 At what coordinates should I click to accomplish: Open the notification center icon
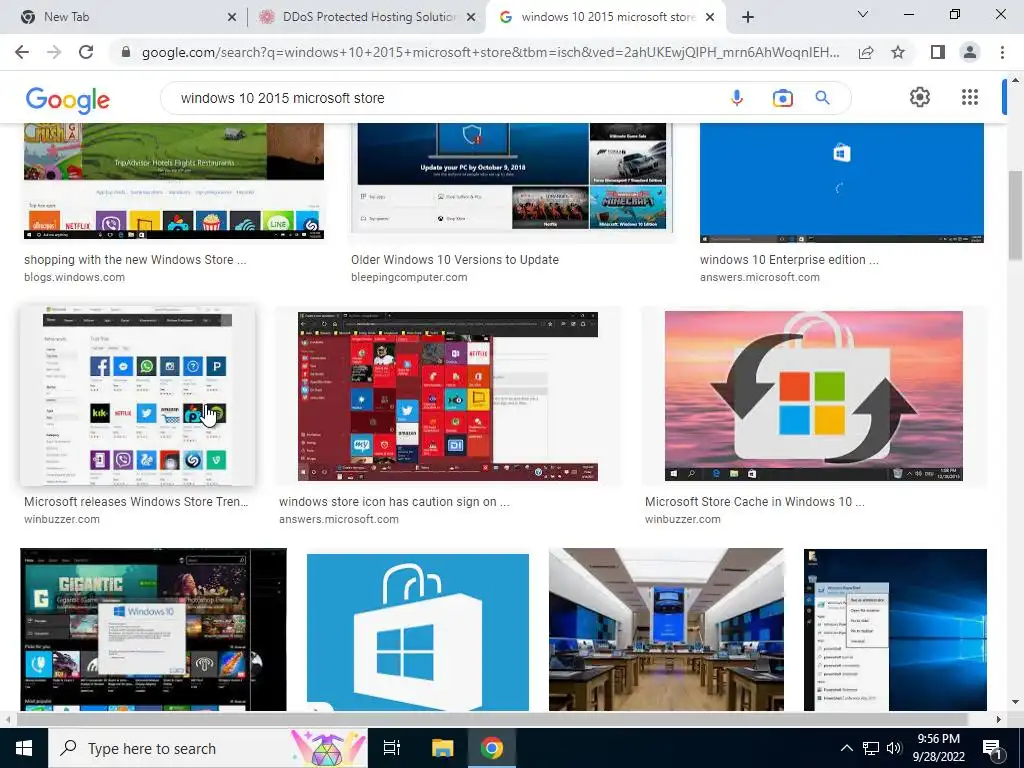[992, 748]
